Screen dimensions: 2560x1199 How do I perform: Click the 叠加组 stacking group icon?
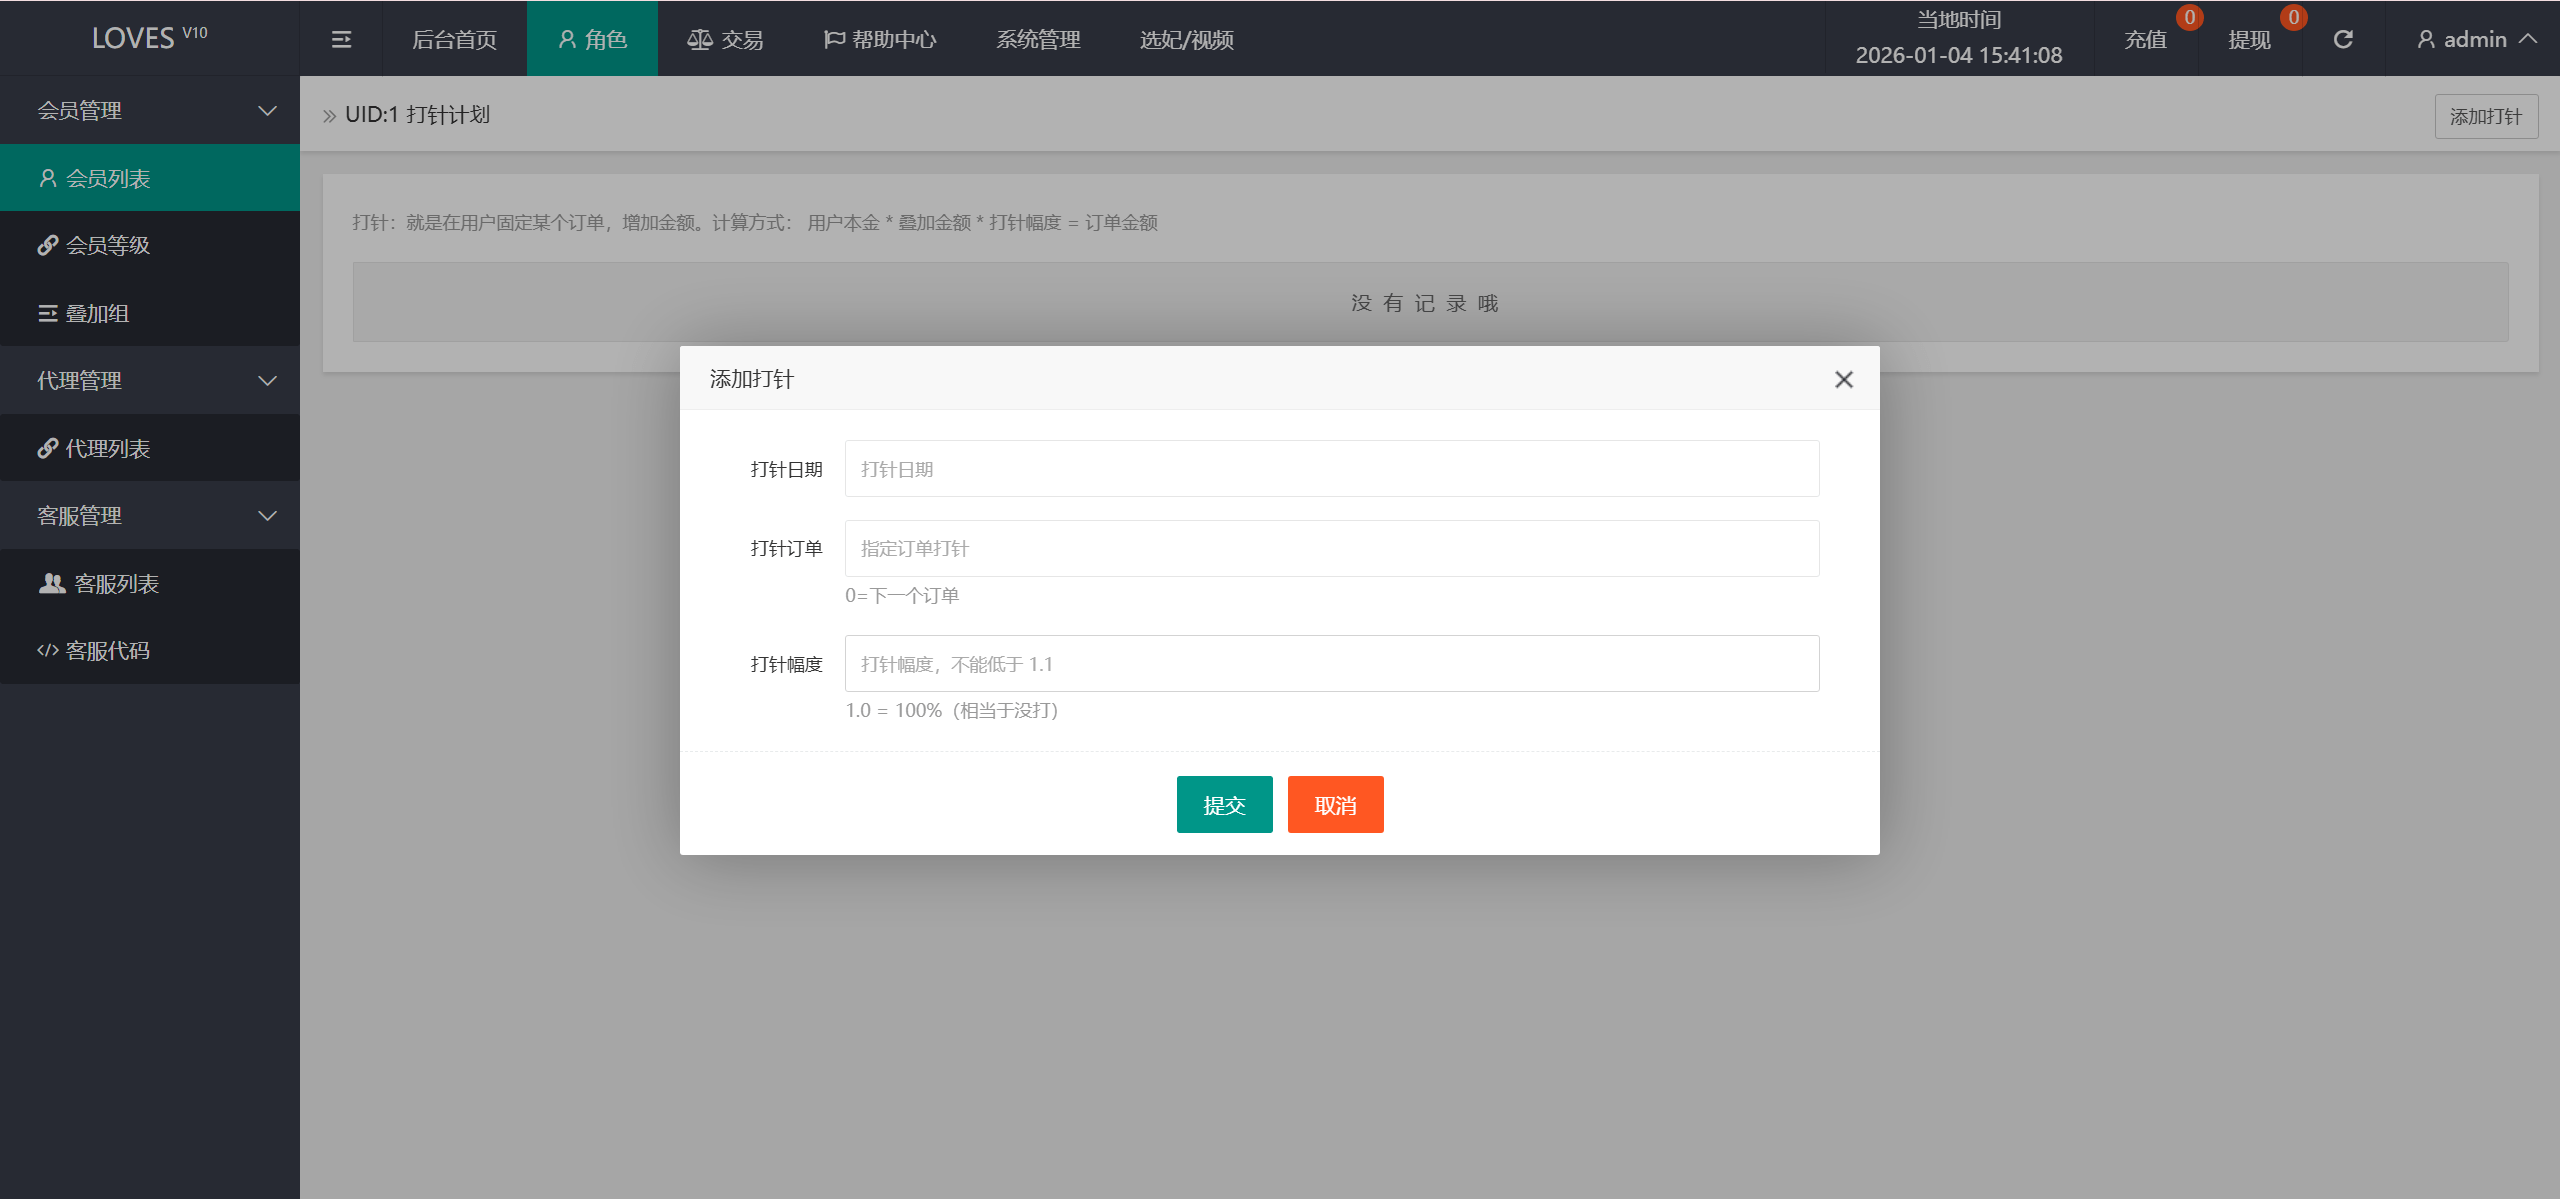(47, 313)
